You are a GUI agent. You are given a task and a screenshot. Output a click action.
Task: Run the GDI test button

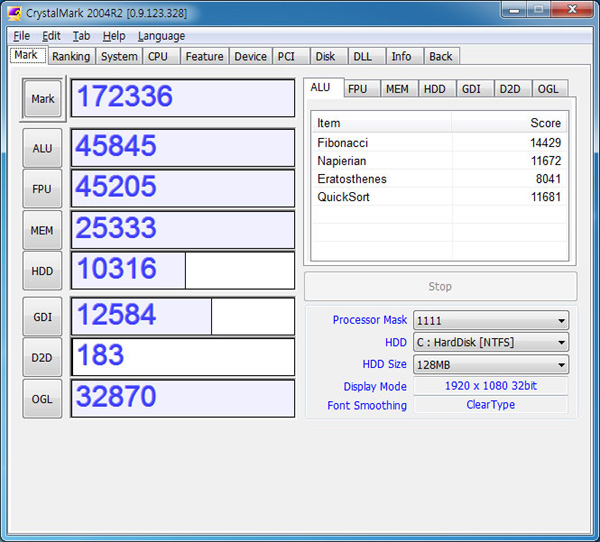click(42, 316)
